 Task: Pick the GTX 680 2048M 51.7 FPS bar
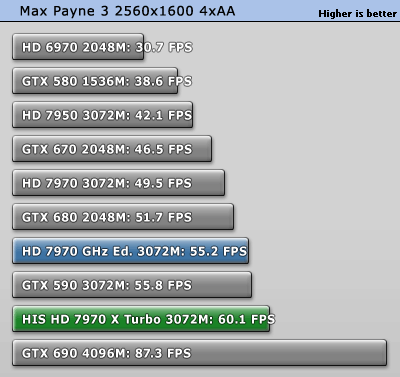tap(123, 217)
